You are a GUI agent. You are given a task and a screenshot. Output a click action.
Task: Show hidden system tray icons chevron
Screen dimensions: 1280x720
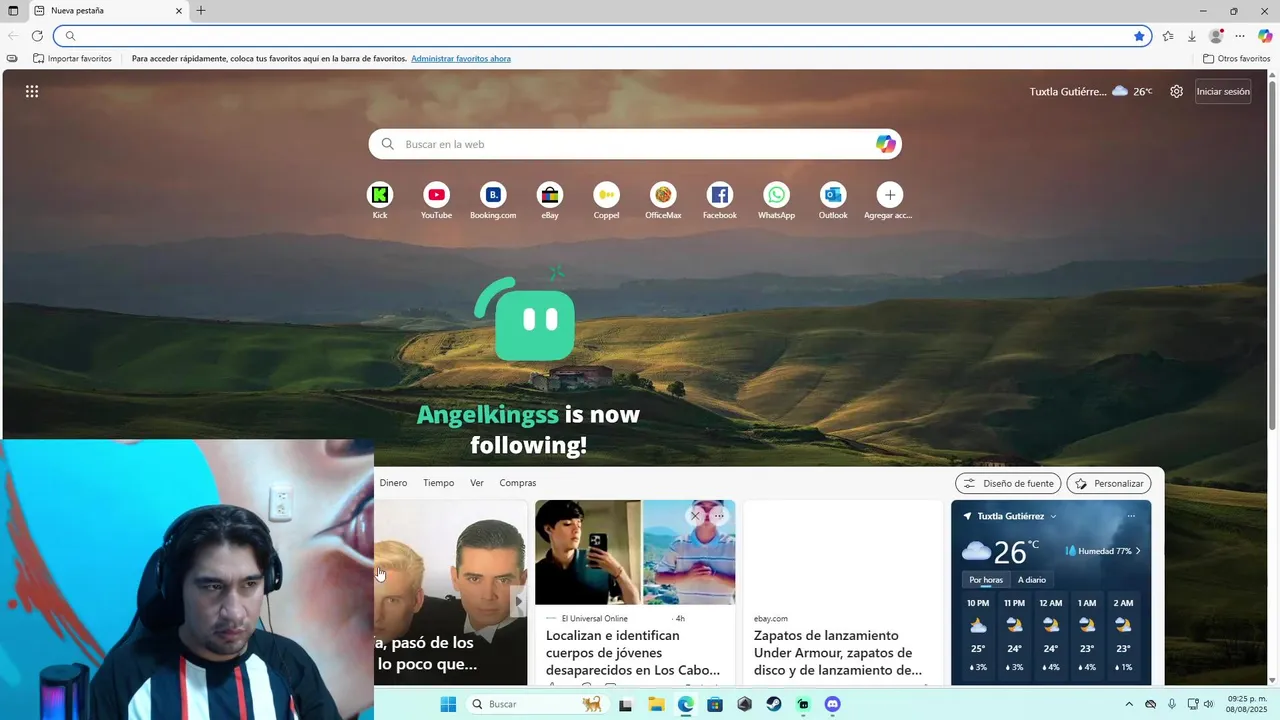tap(1129, 704)
